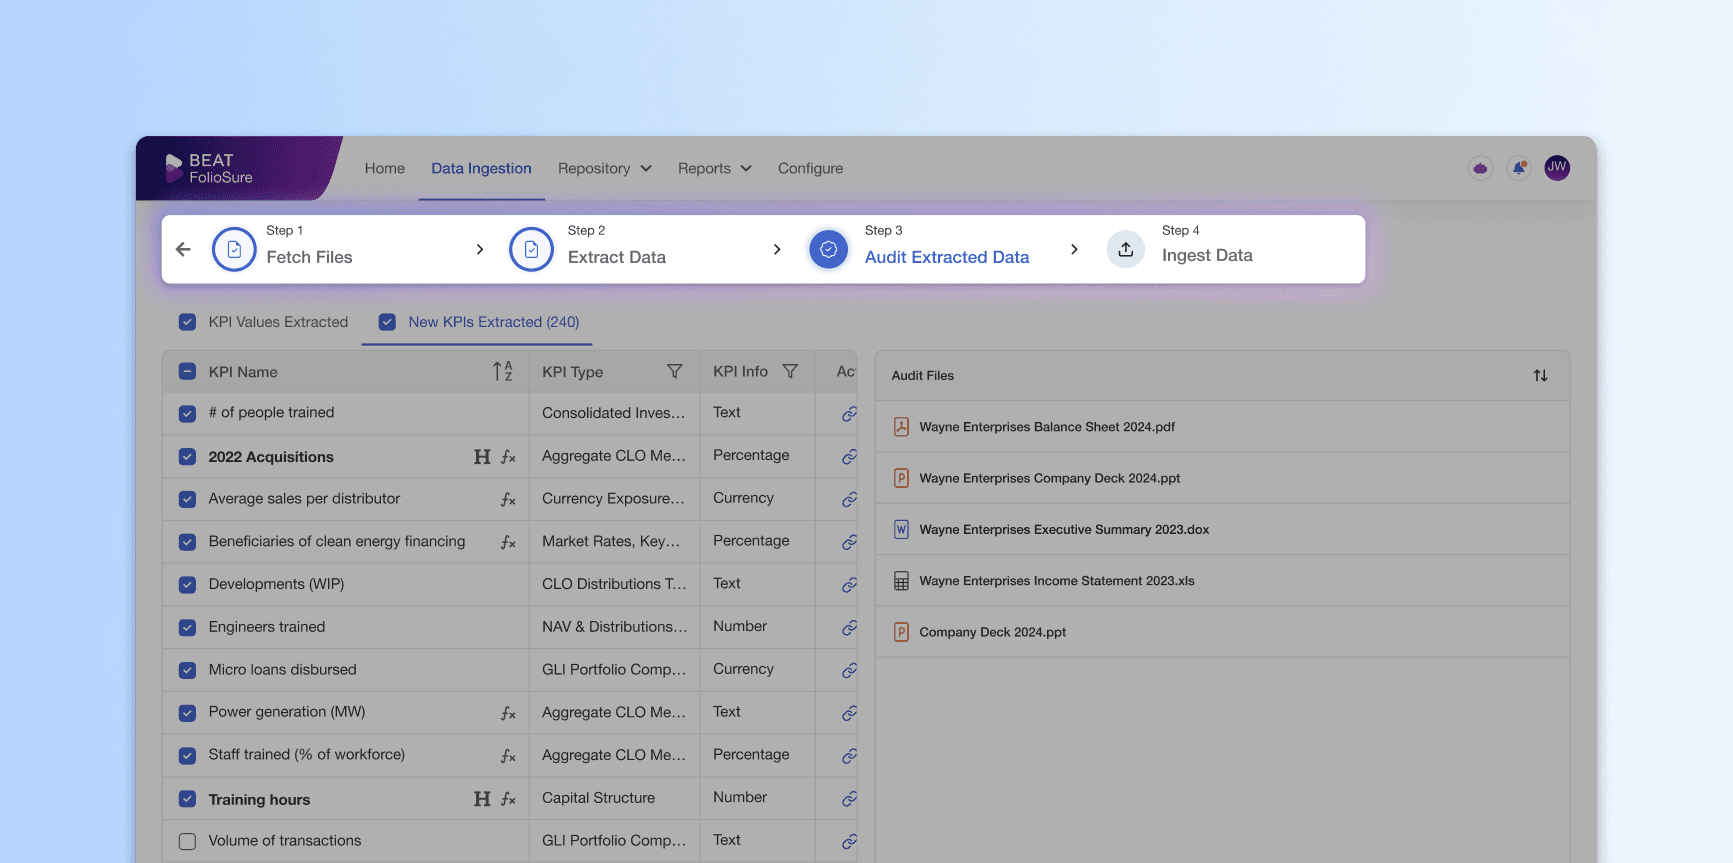1733x863 pixels.
Task: Click link icon for Average sales per distributor
Action: (849, 499)
